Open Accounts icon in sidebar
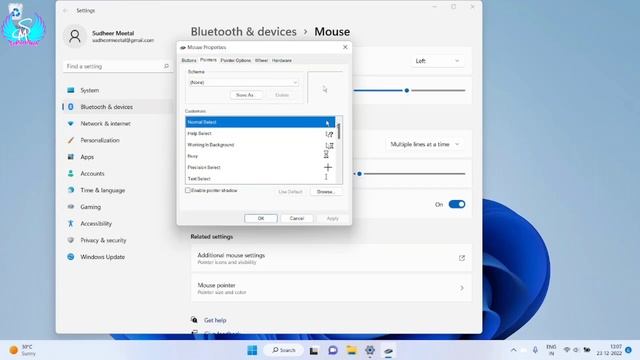The width and height of the screenshot is (640, 360). 71,173
